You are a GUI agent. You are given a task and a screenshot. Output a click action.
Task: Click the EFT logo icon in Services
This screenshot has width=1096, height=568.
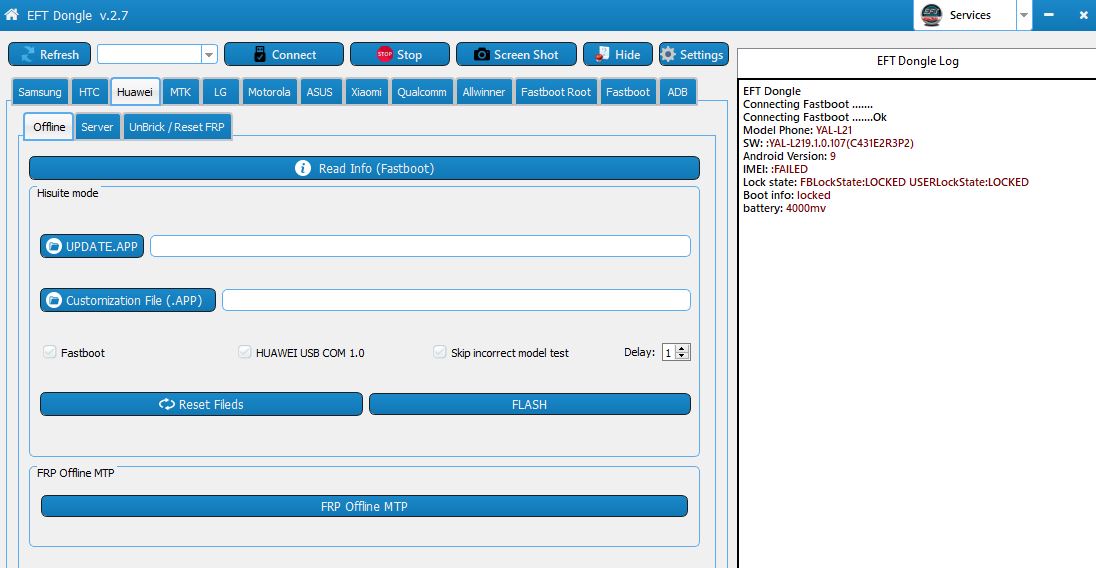pos(931,15)
